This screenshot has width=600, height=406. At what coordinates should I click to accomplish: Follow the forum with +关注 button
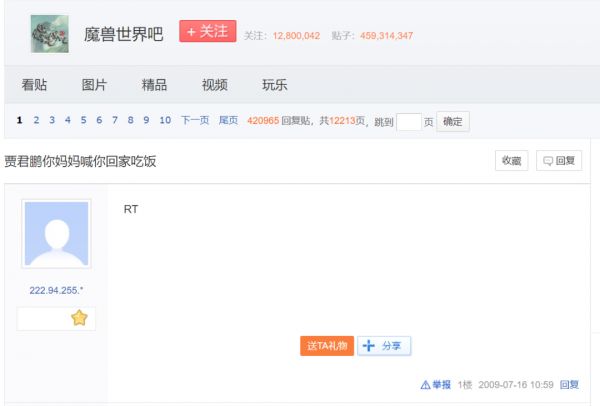pyautogui.click(x=207, y=32)
